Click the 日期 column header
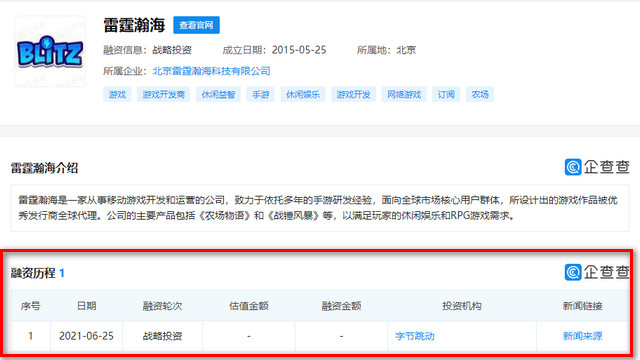The width and height of the screenshot is (640, 360). coord(87,306)
